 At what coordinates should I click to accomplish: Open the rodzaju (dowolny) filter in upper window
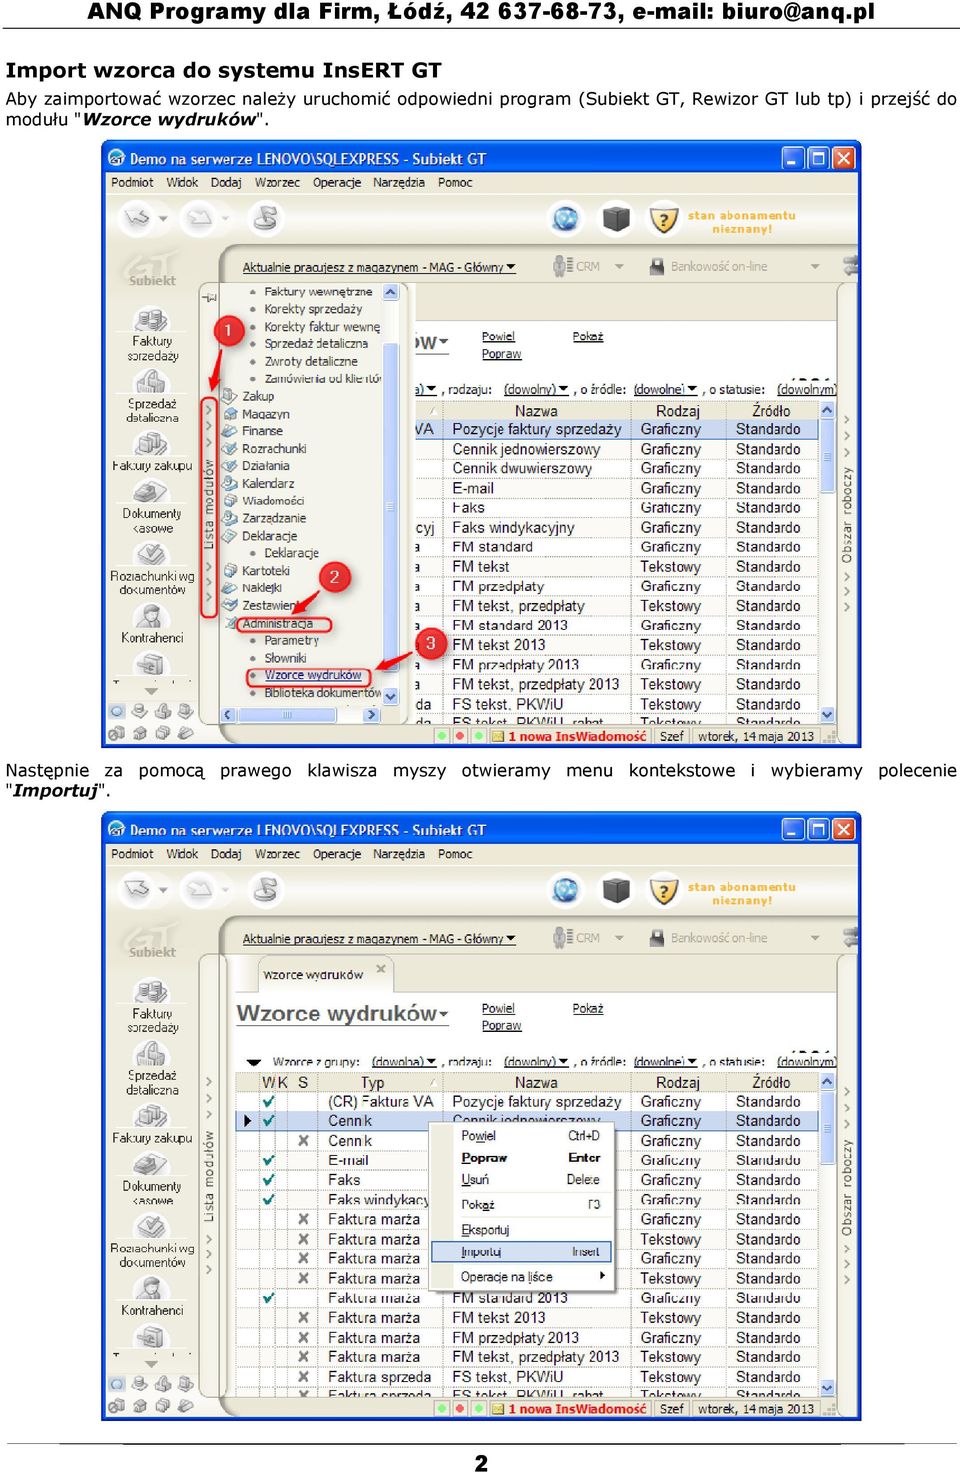tap(536, 389)
